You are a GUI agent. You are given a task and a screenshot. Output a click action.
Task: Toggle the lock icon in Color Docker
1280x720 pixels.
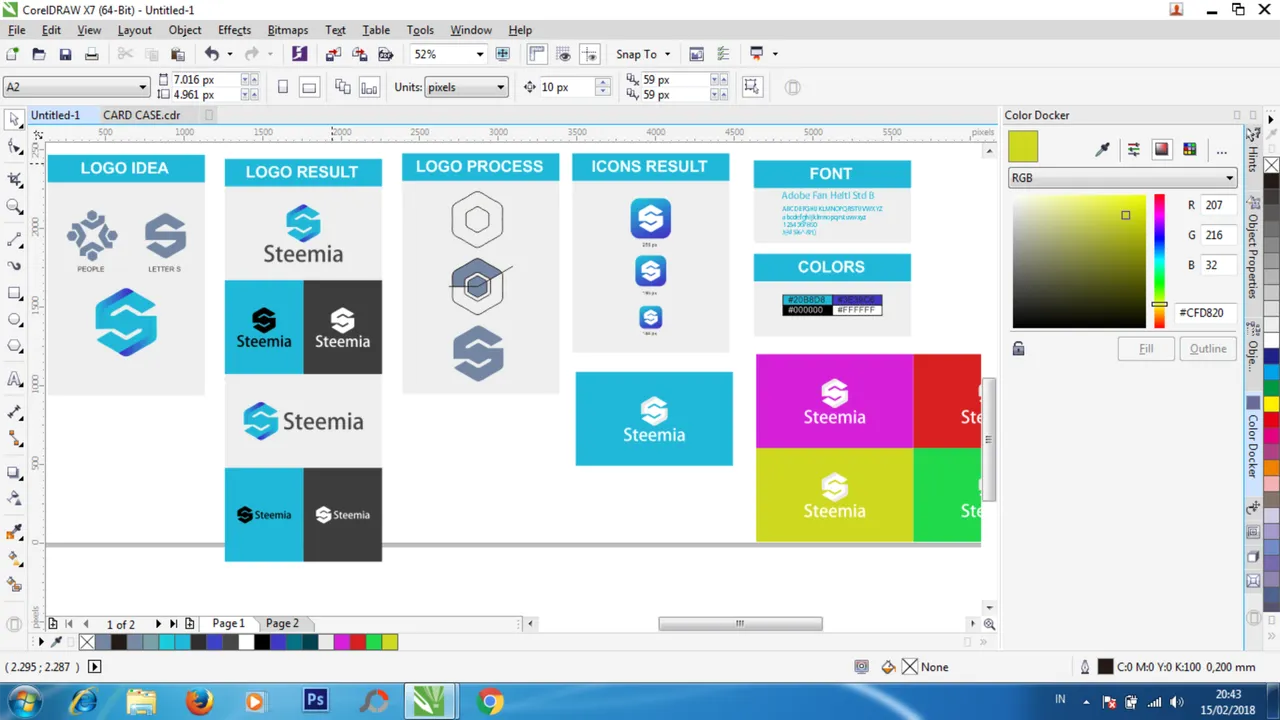(x=1018, y=348)
